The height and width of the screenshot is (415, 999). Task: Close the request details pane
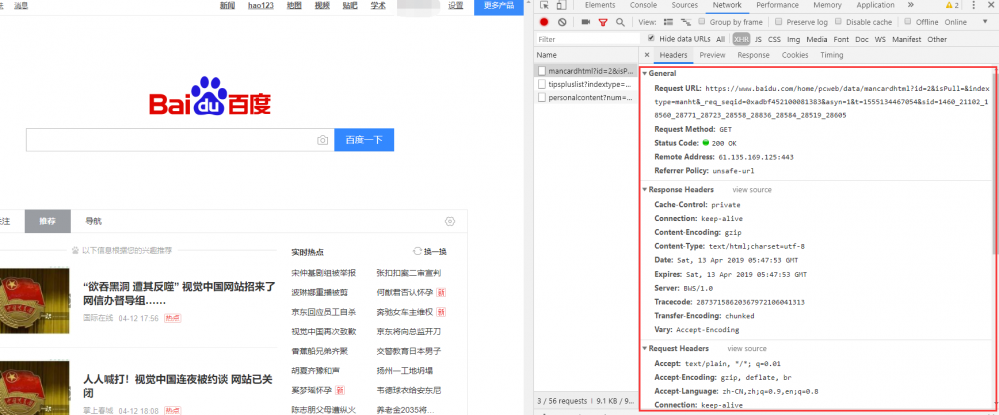(647, 55)
